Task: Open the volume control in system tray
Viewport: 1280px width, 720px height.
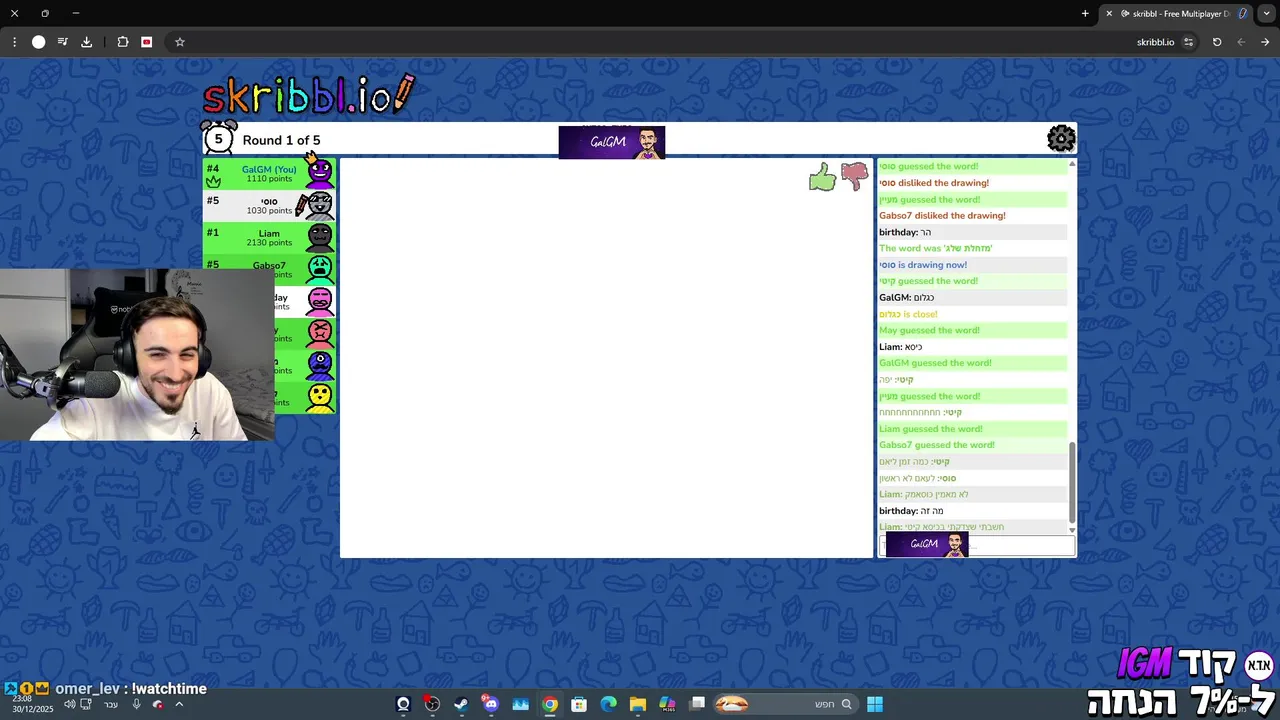Action: pyautogui.click(x=69, y=704)
